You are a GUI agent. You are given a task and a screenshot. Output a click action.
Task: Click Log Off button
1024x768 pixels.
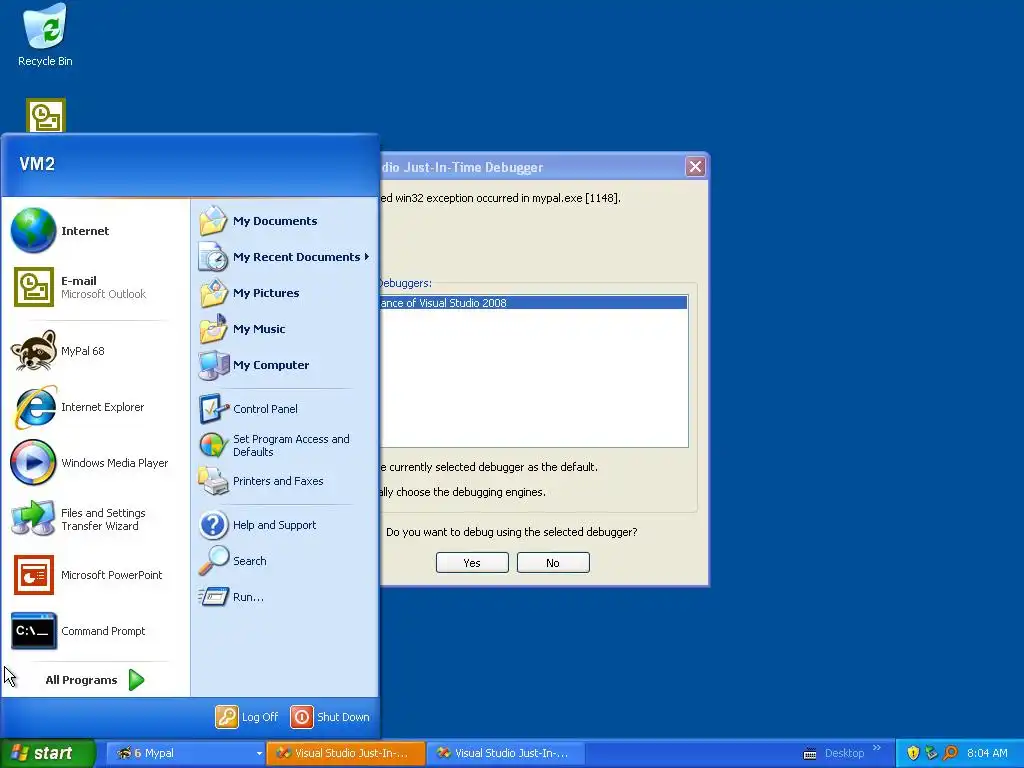(x=247, y=717)
